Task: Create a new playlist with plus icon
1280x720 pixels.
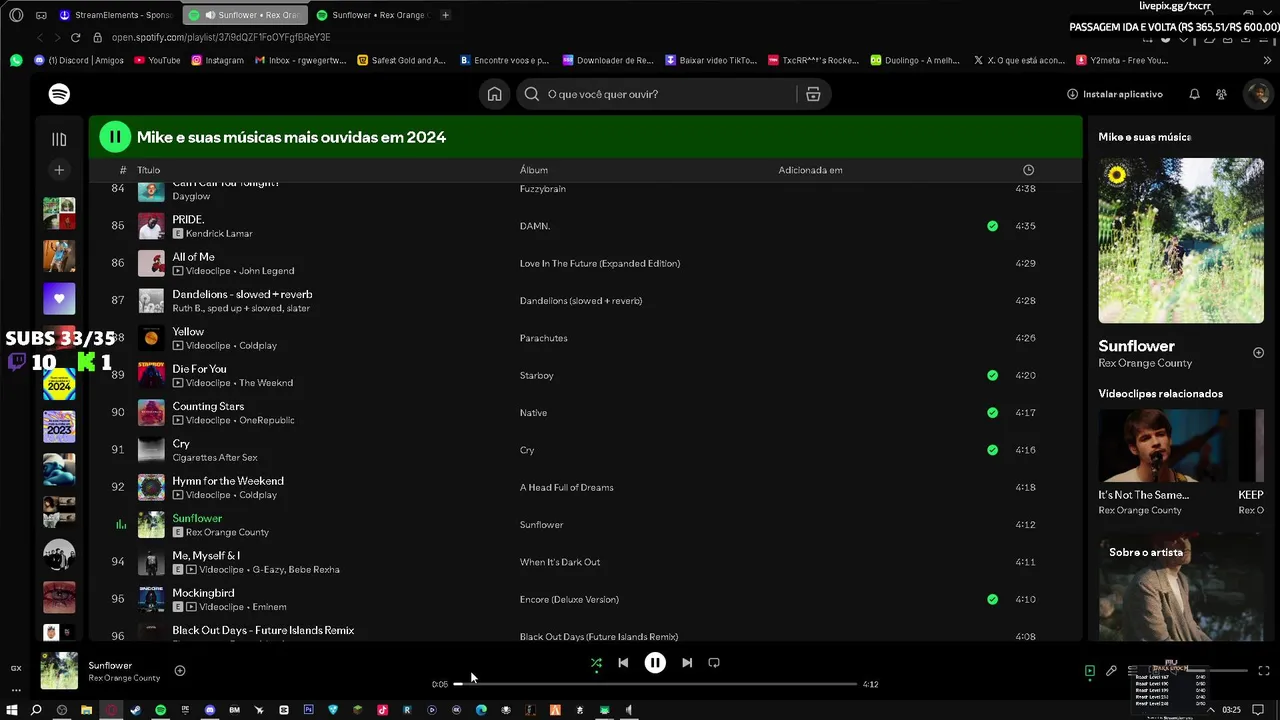Action: 59,170
